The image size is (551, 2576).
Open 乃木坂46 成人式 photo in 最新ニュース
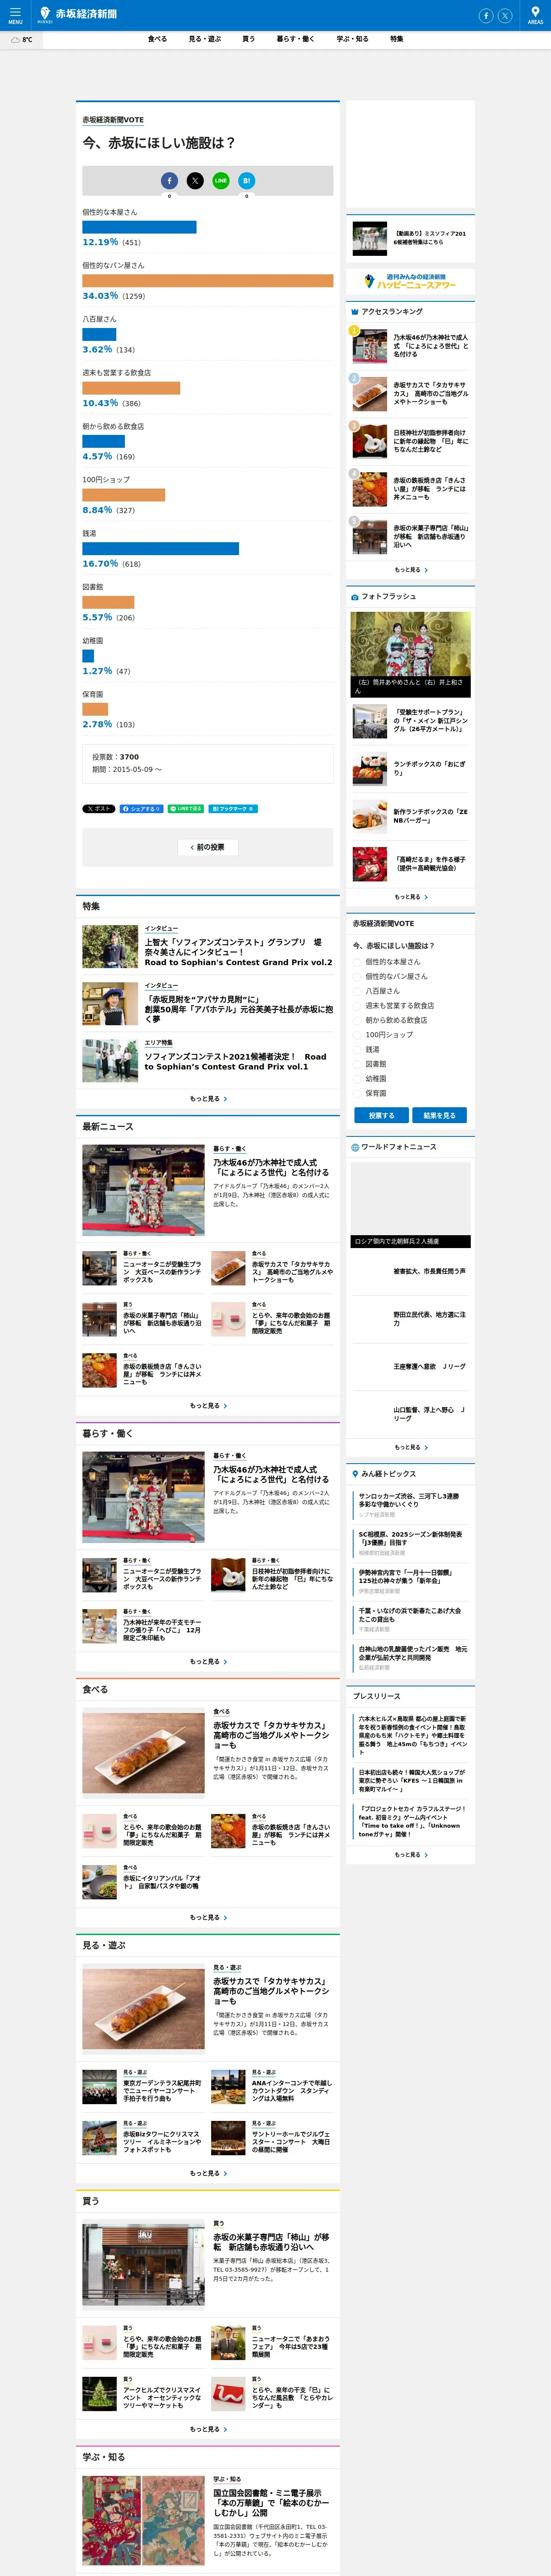click(143, 1191)
